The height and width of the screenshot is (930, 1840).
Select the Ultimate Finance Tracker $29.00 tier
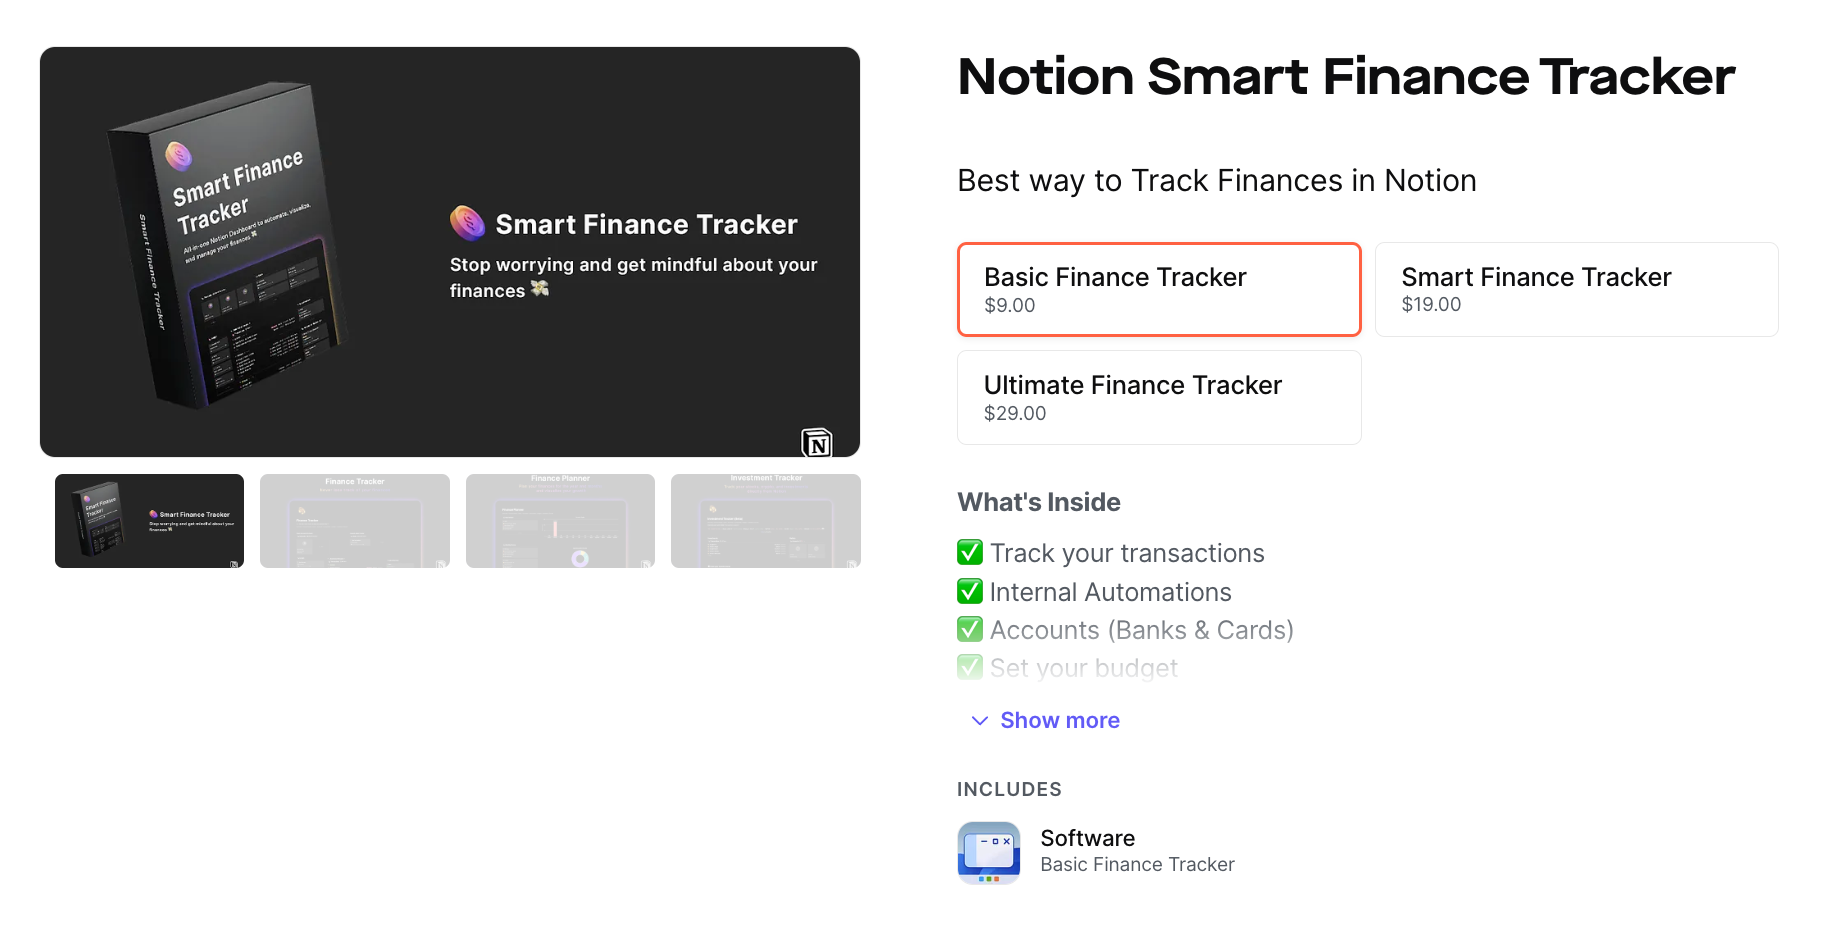1158,396
